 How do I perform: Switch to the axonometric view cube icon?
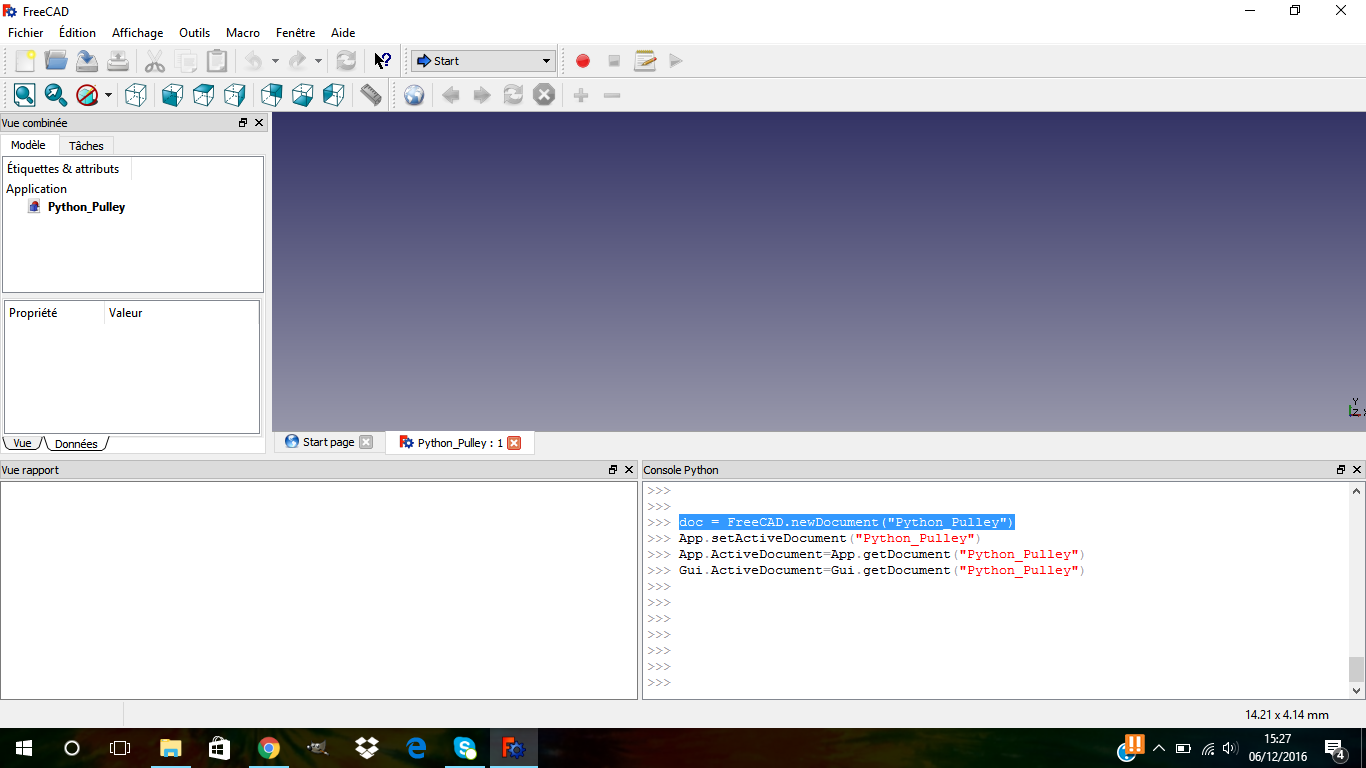pos(136,95)
